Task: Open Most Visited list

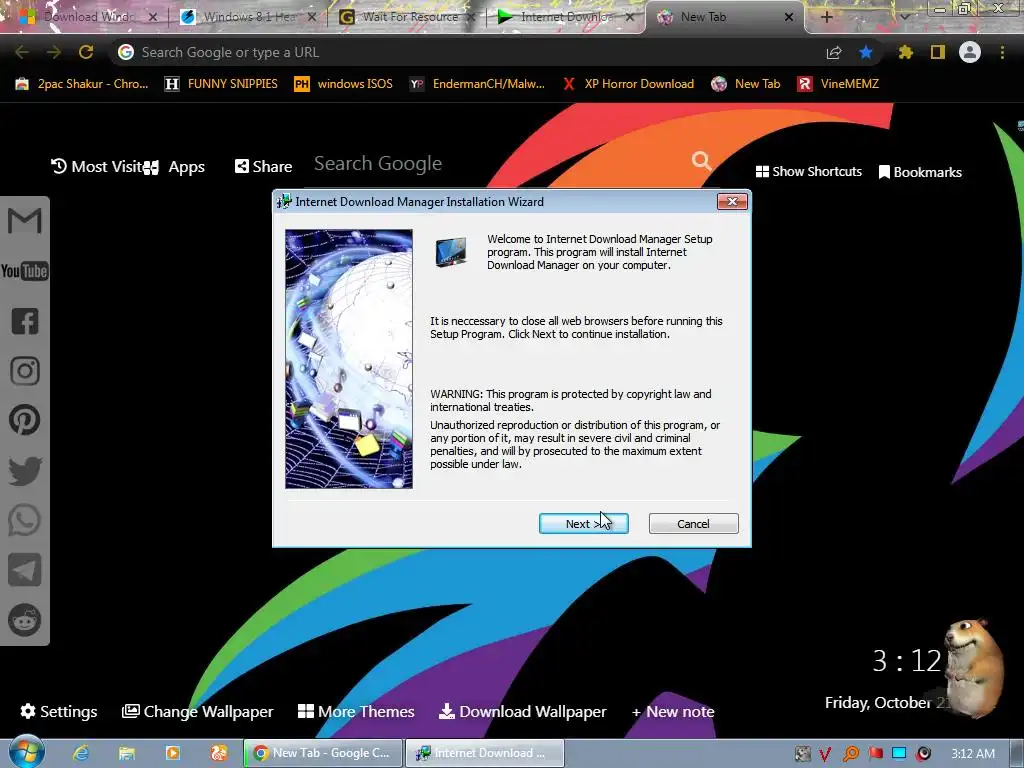Action: [97, 167]
